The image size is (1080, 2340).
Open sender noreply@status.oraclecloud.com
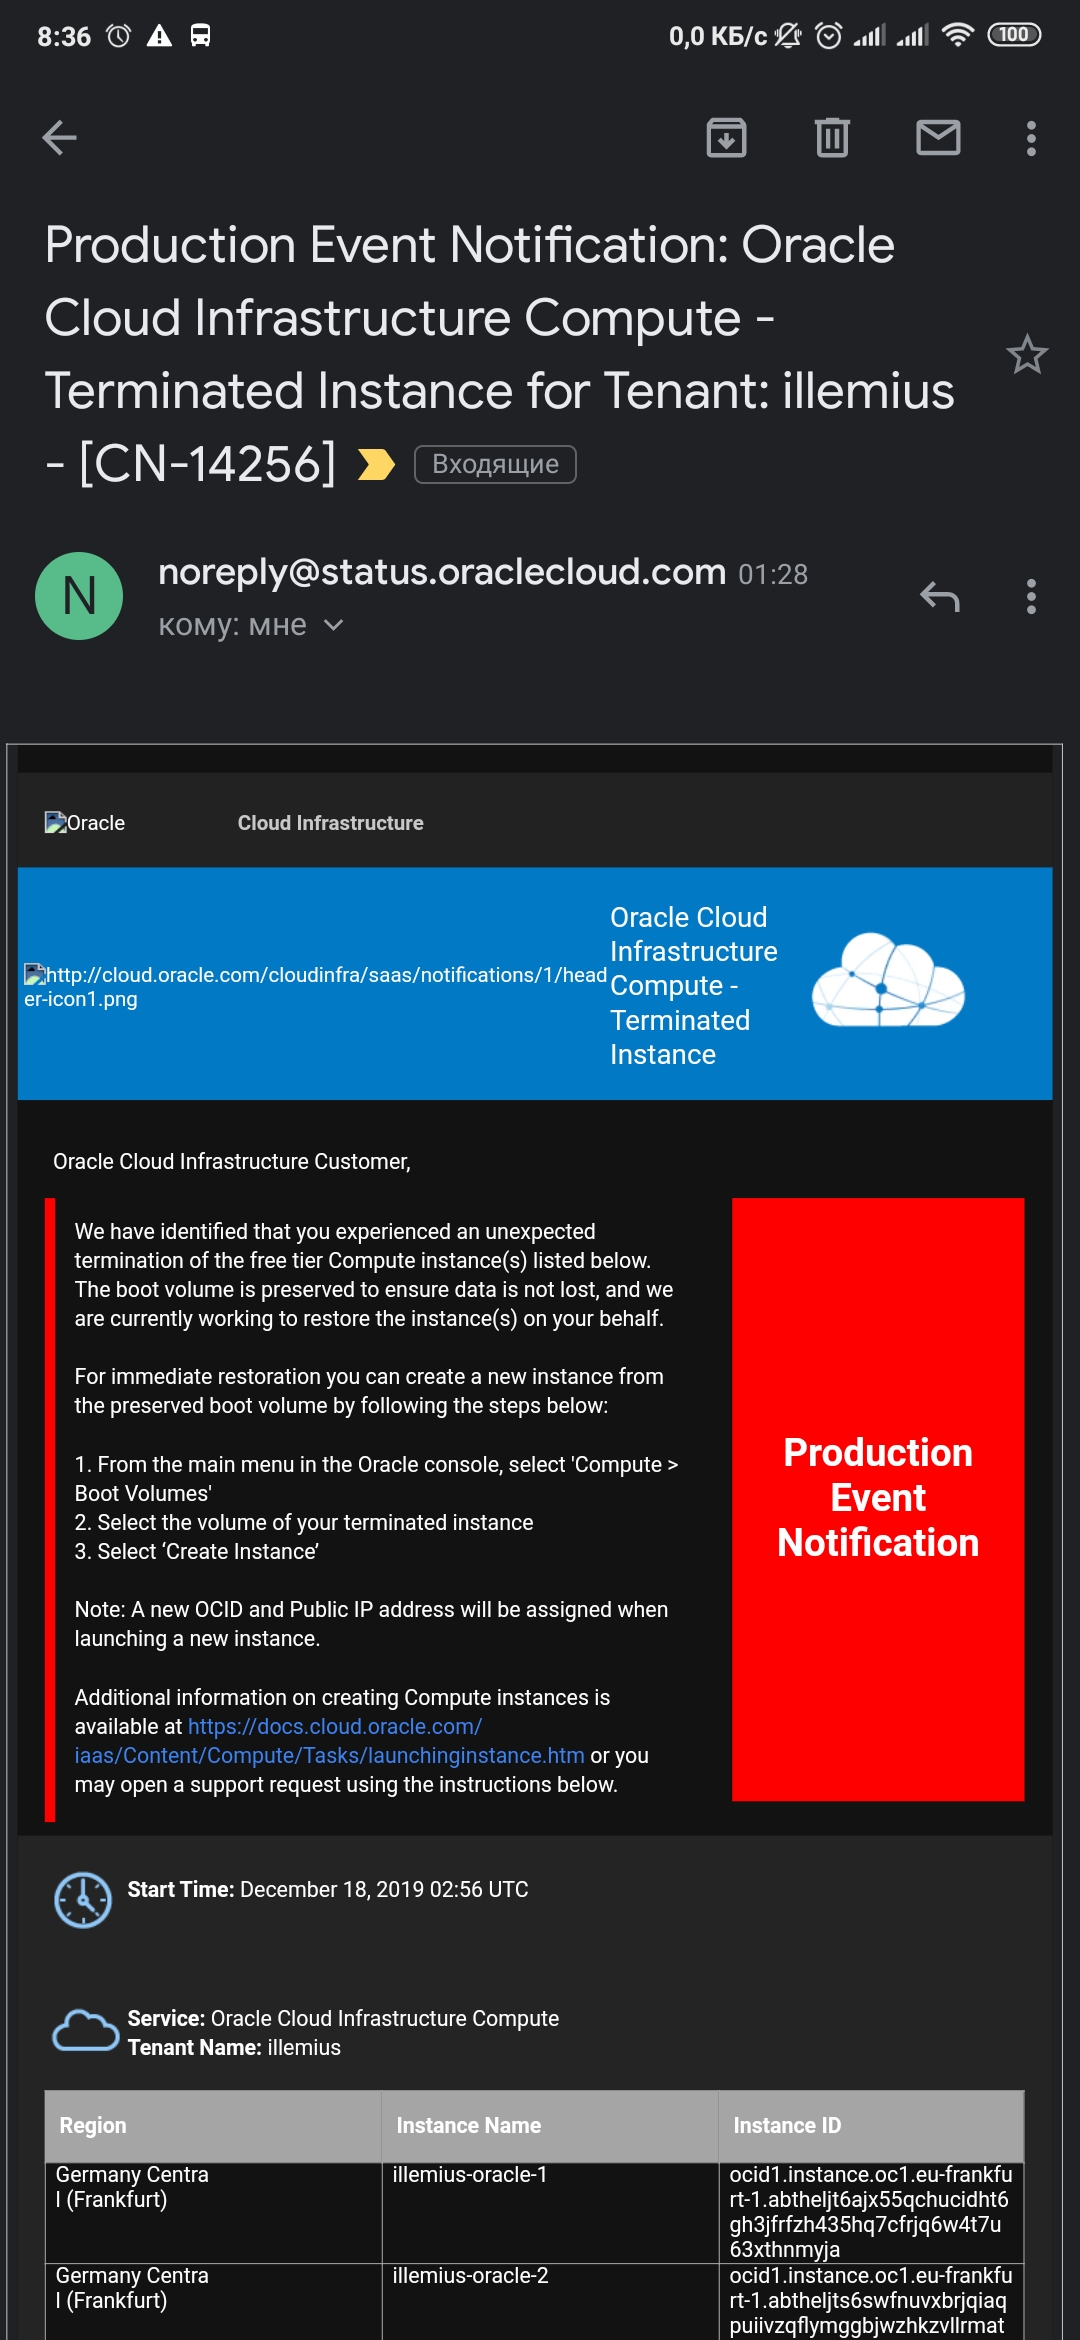tap(442, 572)
